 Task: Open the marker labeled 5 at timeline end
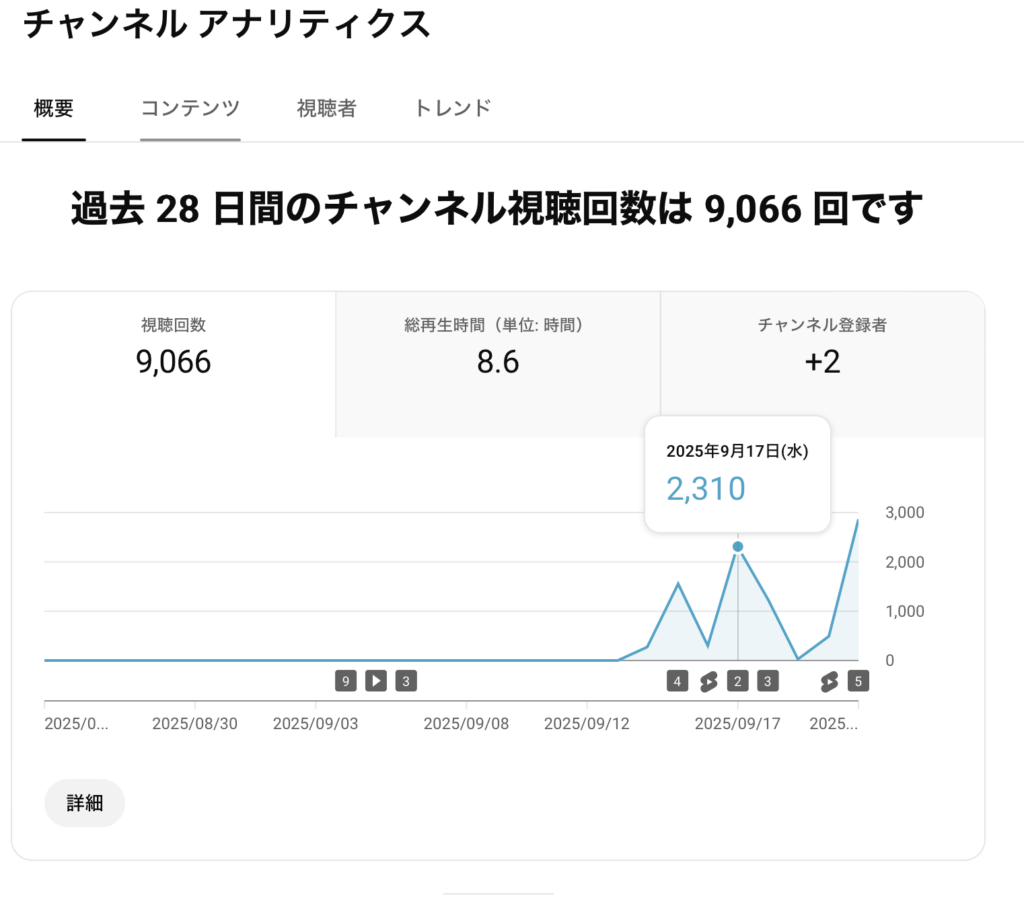(x=858, y=681)
